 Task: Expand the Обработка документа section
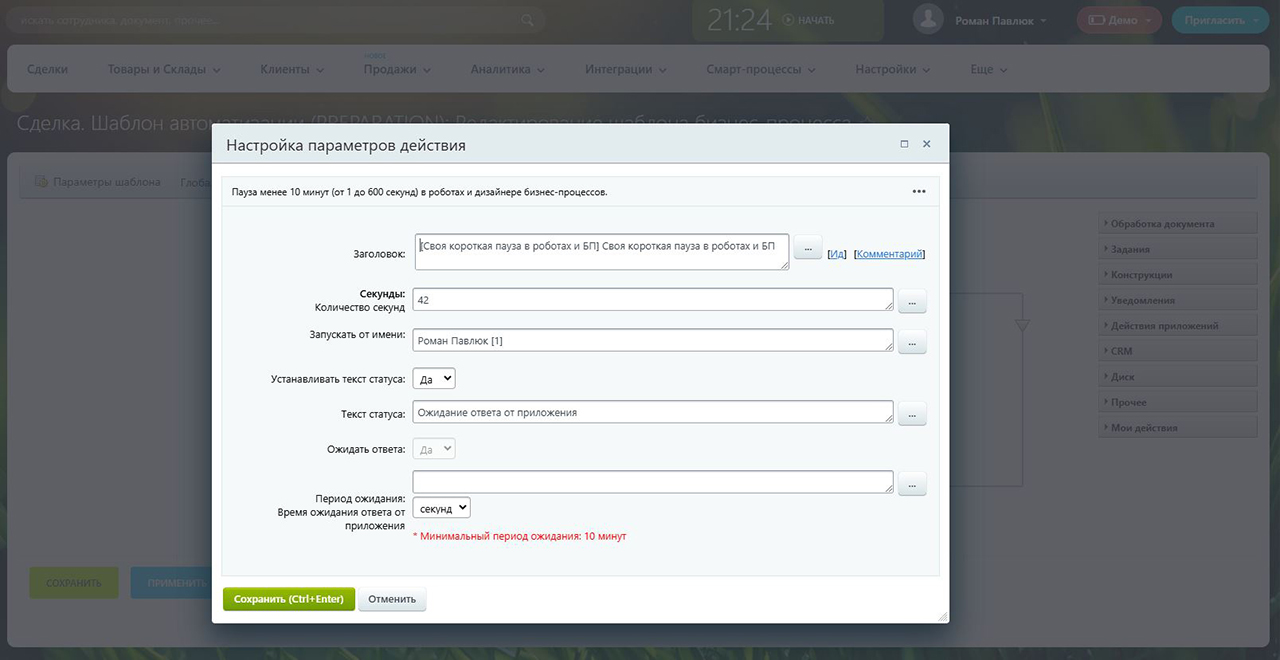pyautogui.click(x=1176, y=224)
